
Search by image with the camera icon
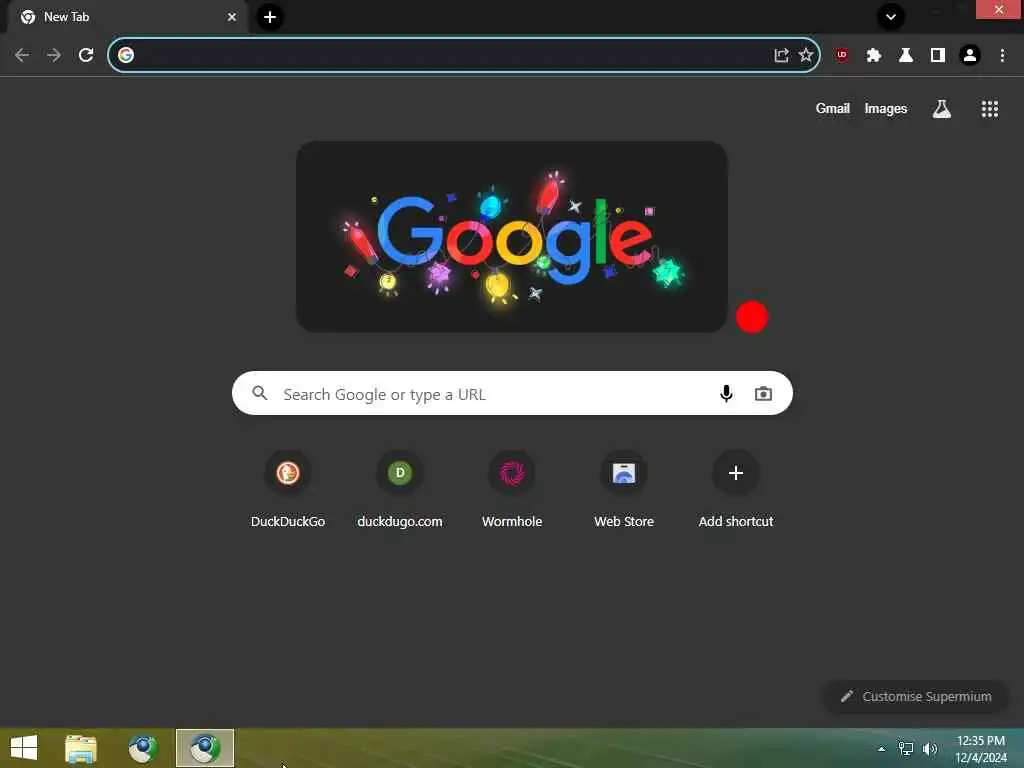(x=763, y=393)
